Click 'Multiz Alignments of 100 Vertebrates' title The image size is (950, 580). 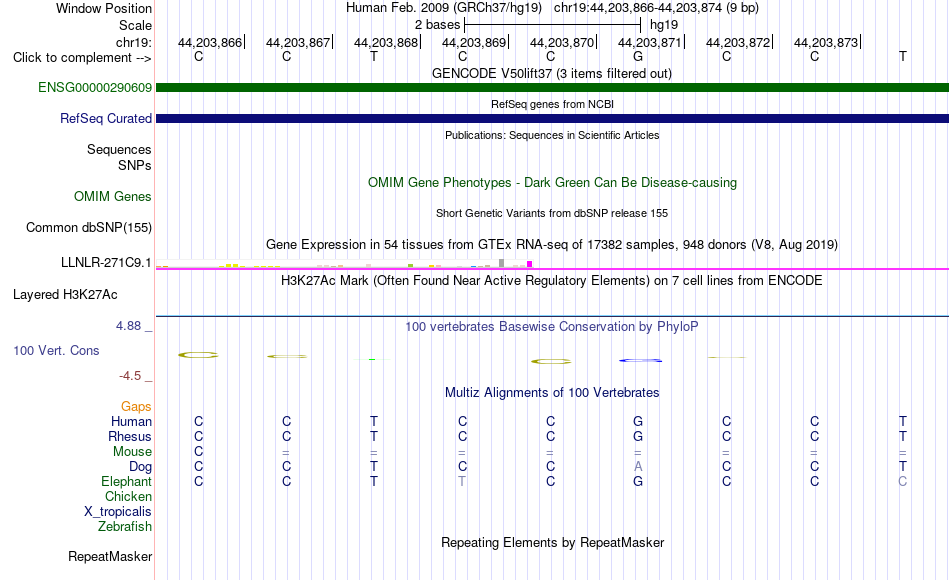[552, 393]
